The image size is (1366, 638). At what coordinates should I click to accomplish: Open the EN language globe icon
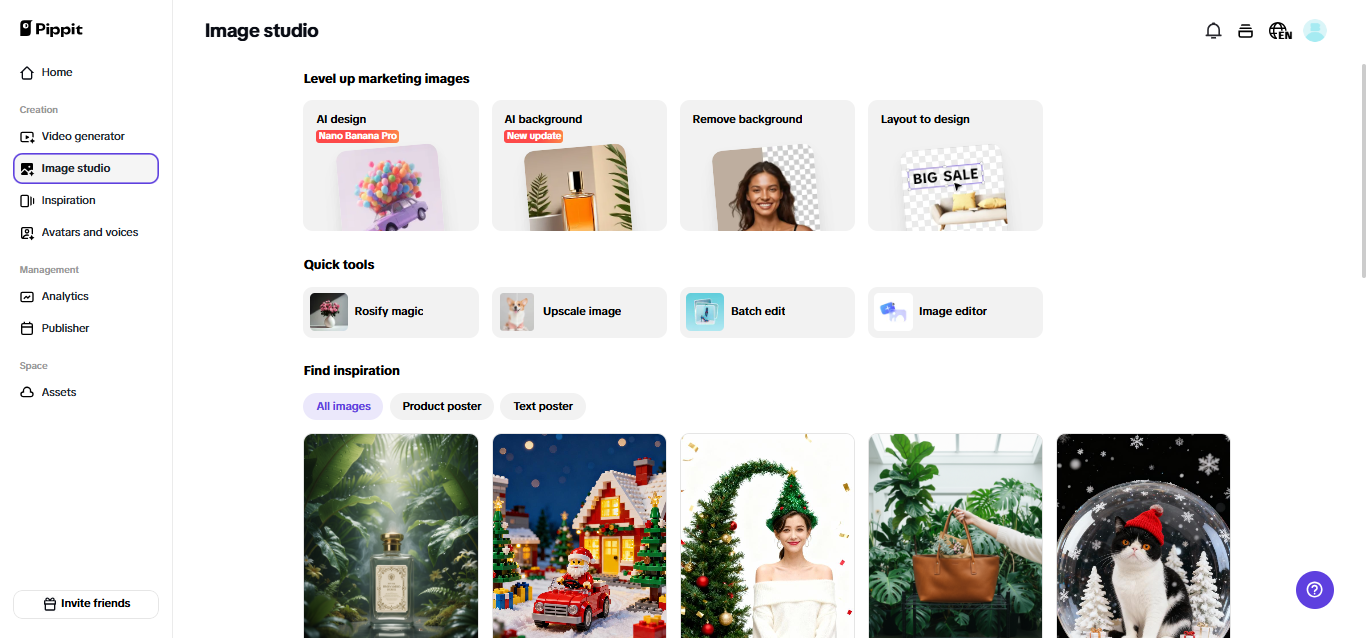click(1280, 31)
